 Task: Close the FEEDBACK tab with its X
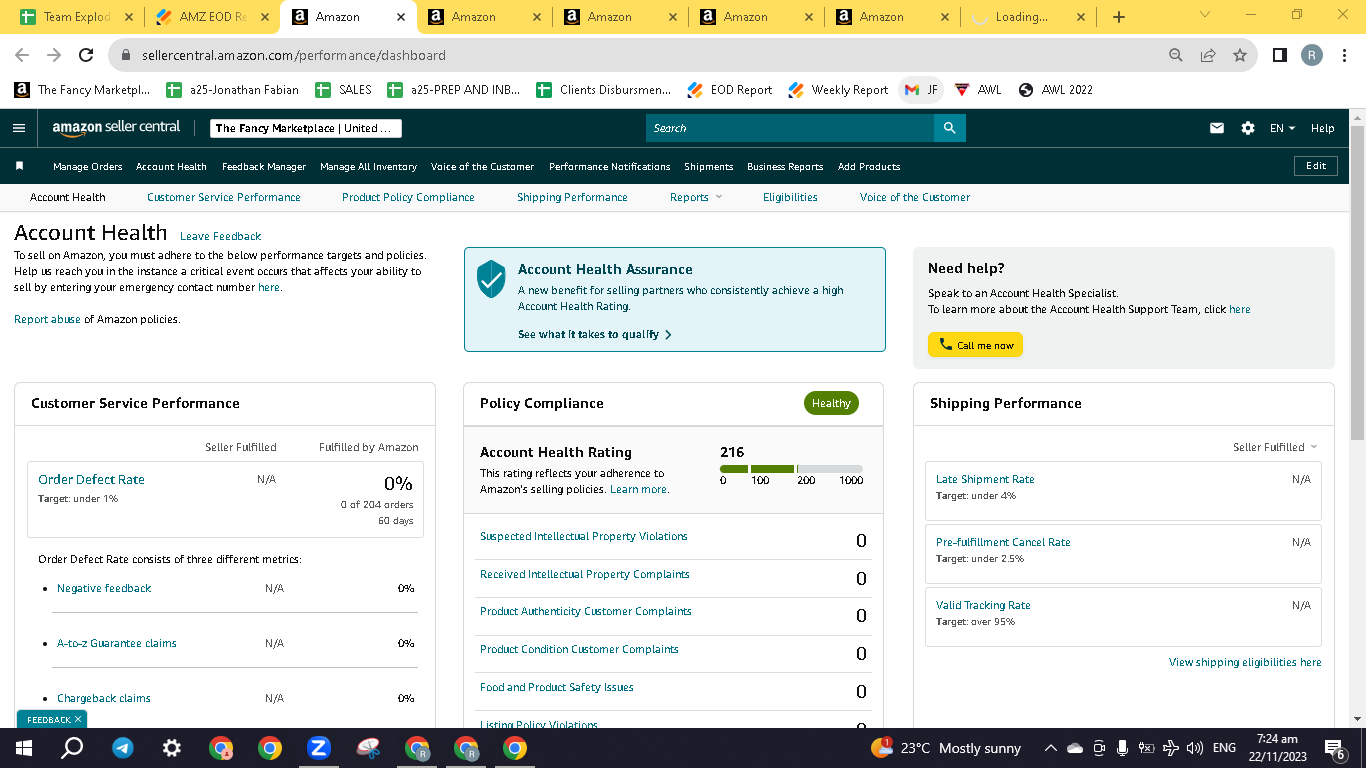coord(78,719)
